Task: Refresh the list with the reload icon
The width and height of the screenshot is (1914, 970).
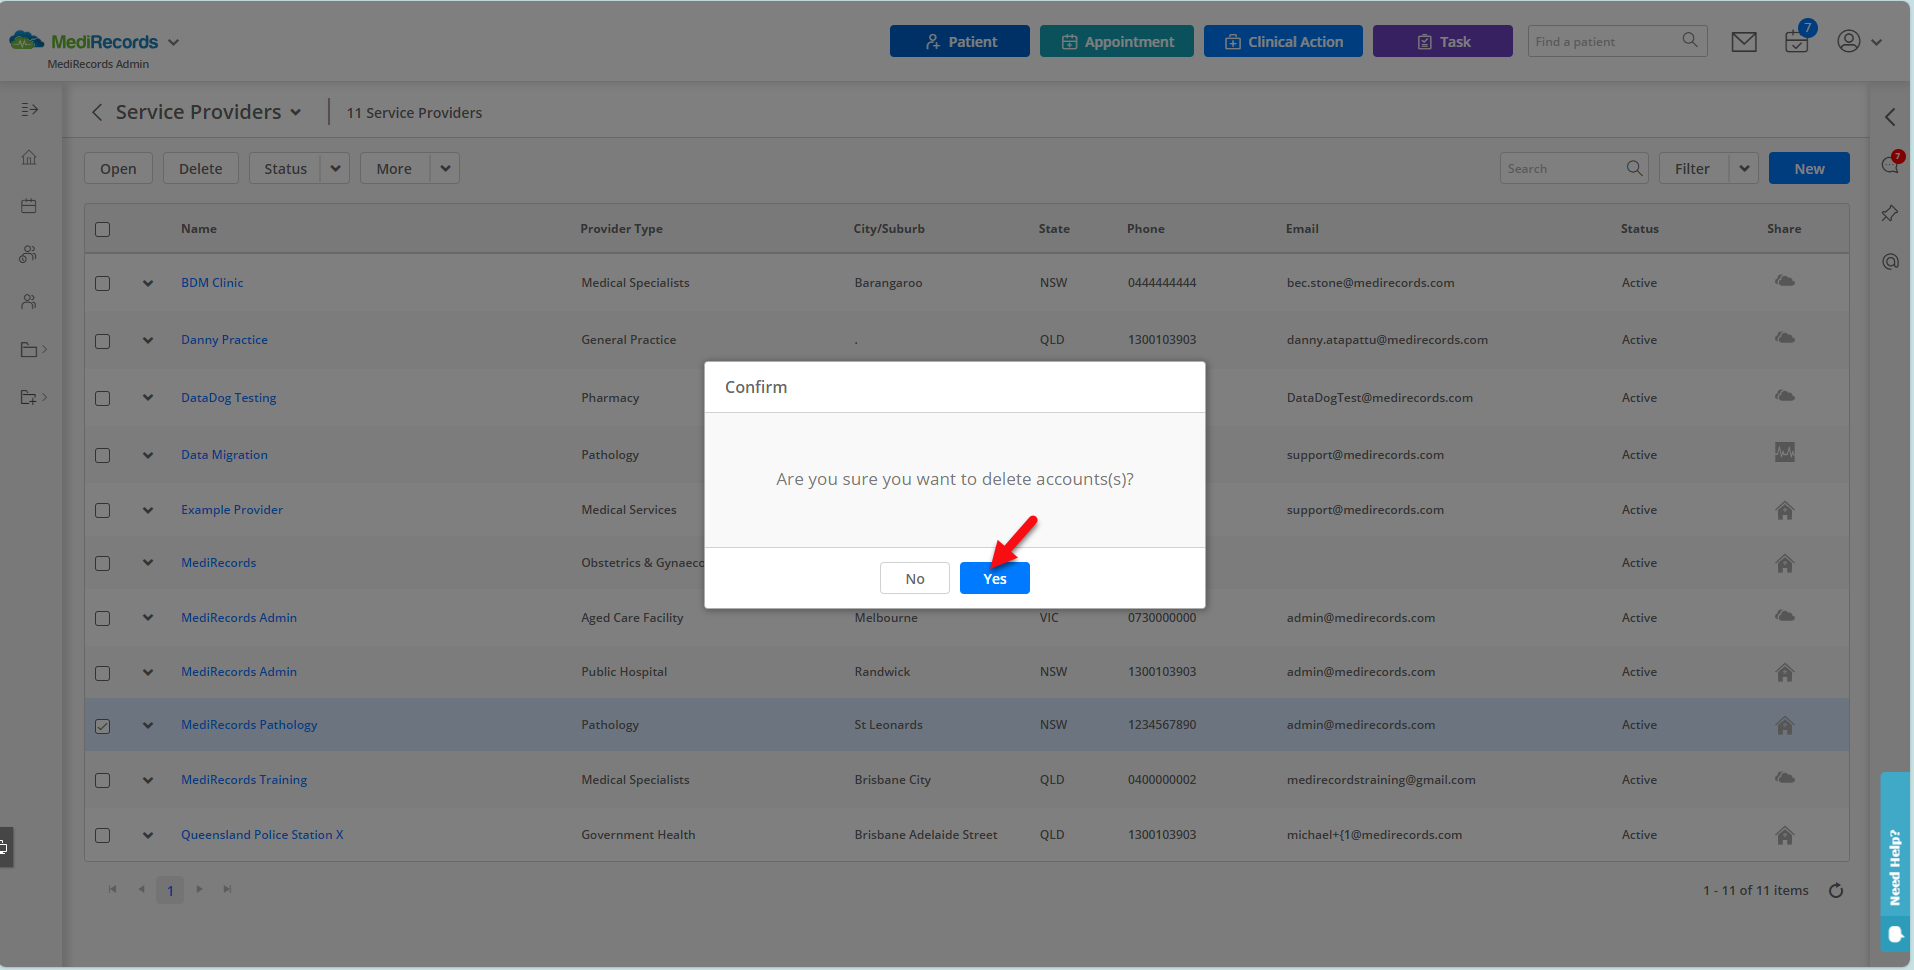Action: click(1836, 890)
